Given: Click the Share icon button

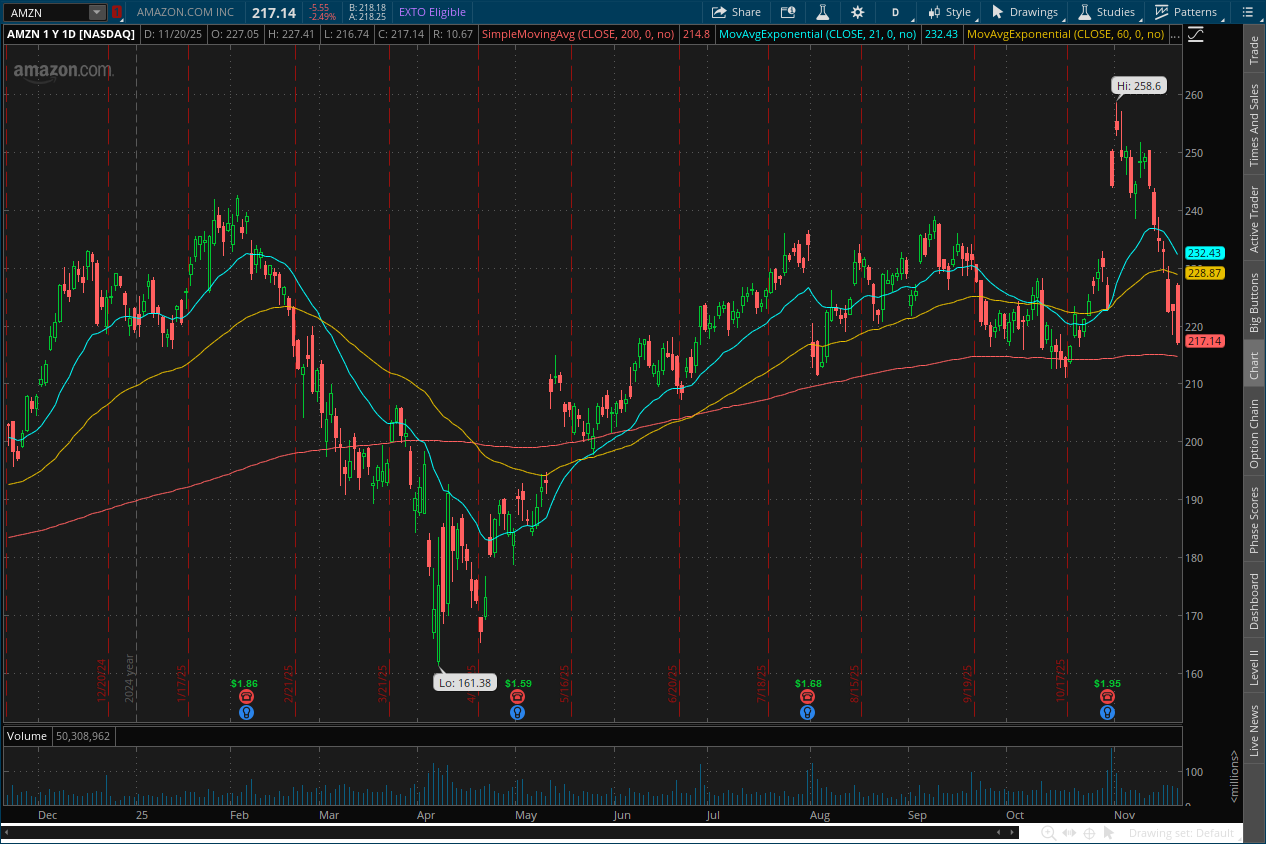Looking at the screenshot, I should (736, 12).
